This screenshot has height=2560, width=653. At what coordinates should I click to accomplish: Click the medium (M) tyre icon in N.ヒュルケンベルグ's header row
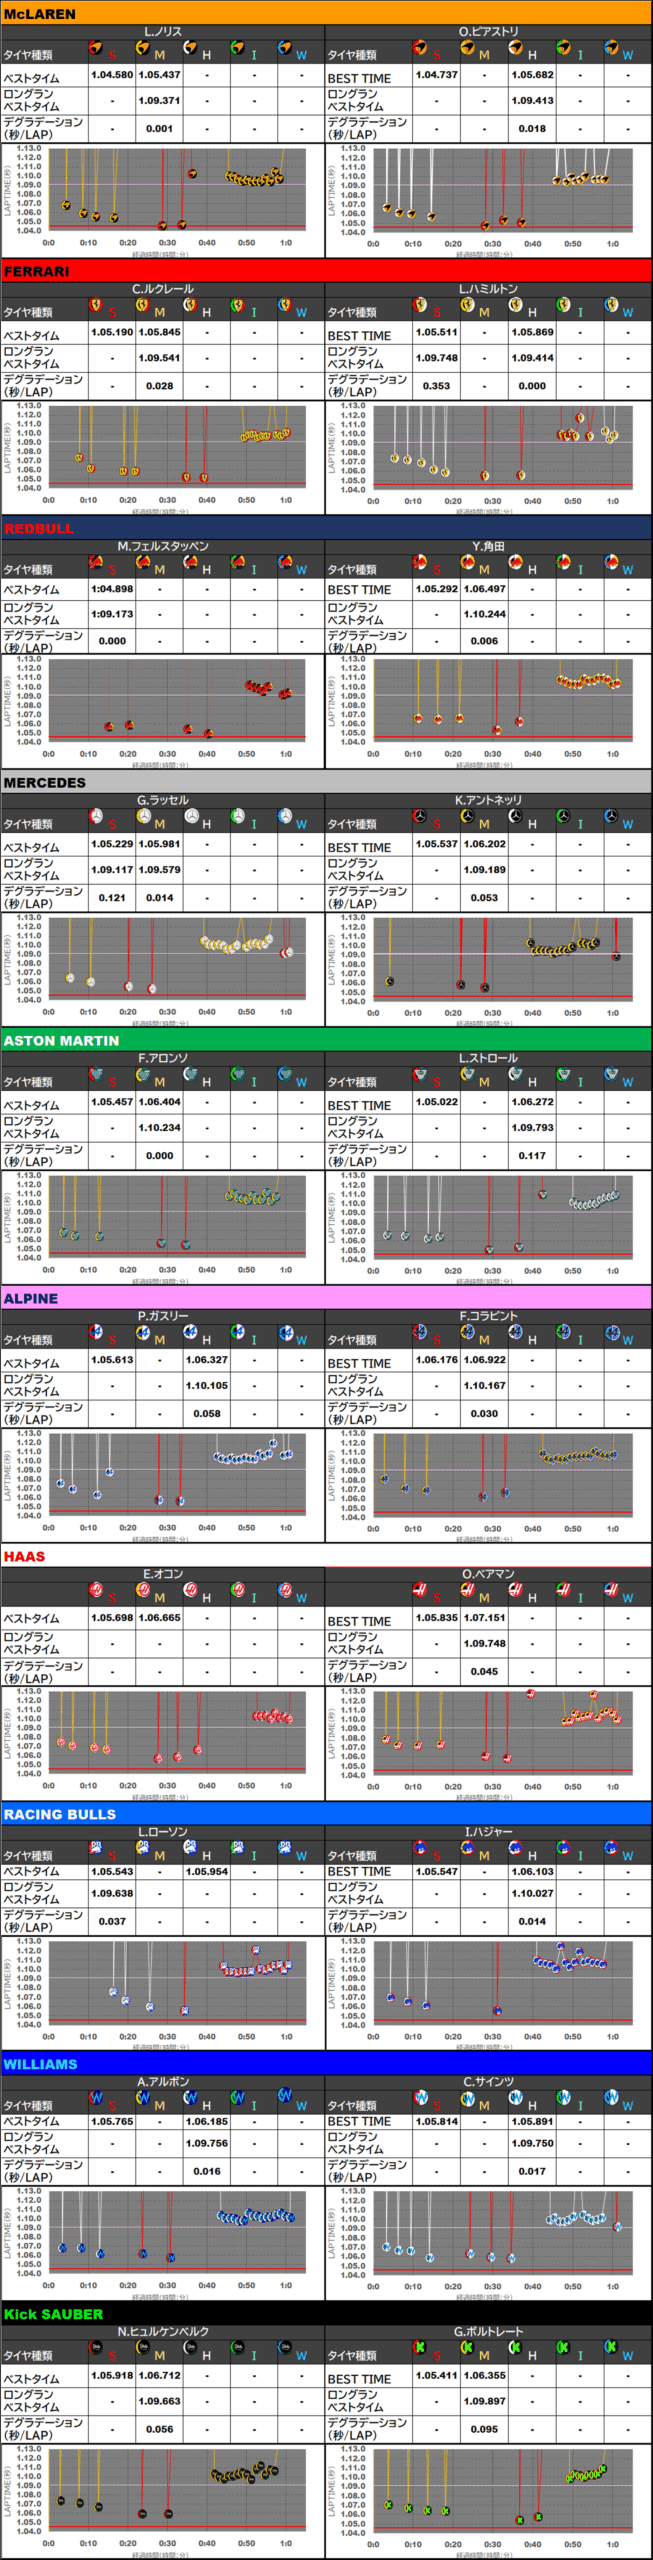[x=143, y=2347]
